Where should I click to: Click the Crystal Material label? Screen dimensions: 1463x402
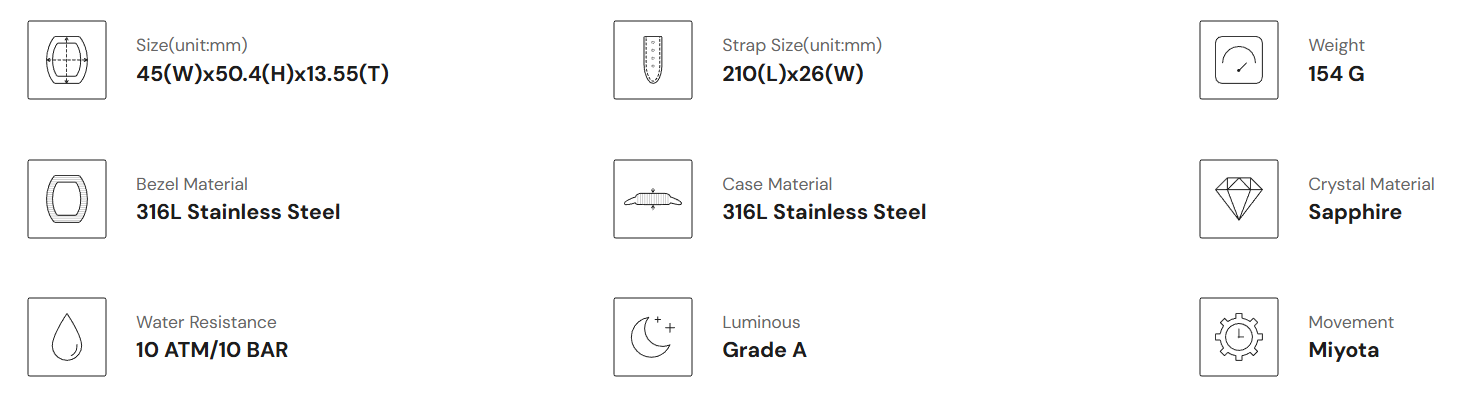(1371, 184)
